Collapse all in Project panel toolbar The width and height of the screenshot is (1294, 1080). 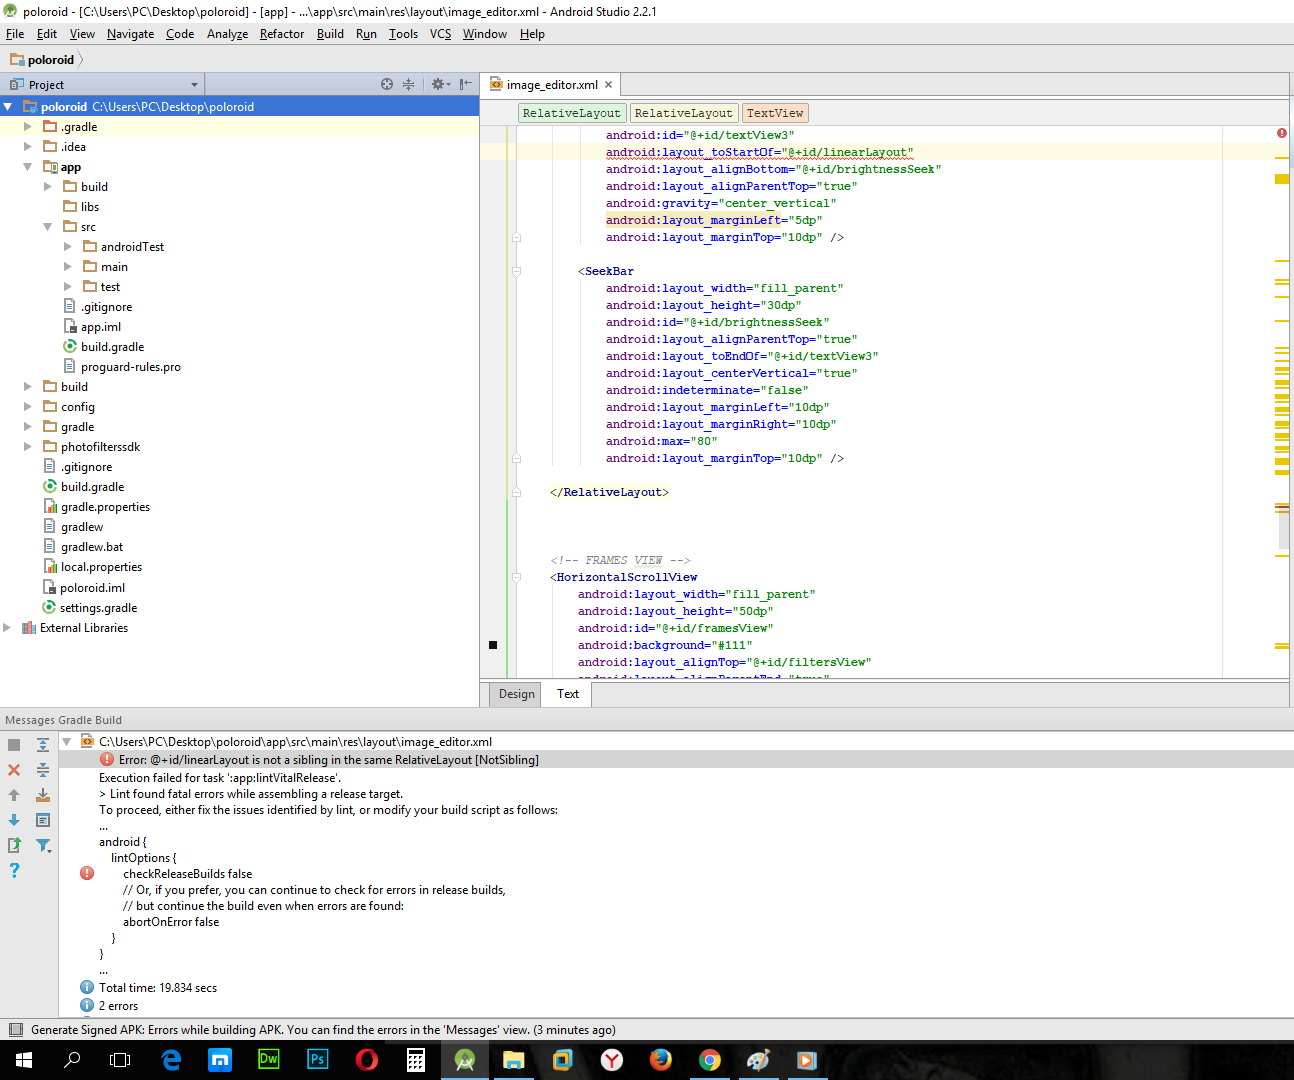pos(408,84)
